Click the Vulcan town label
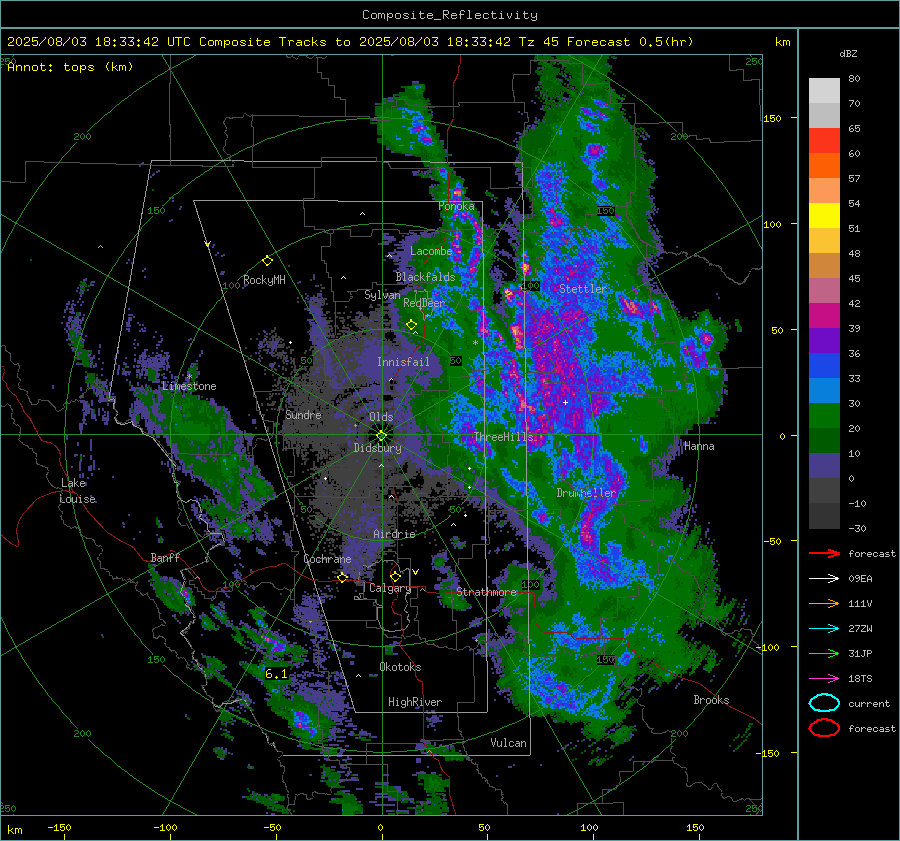Viewport: 900px width, 841px height. coord(509,743)
